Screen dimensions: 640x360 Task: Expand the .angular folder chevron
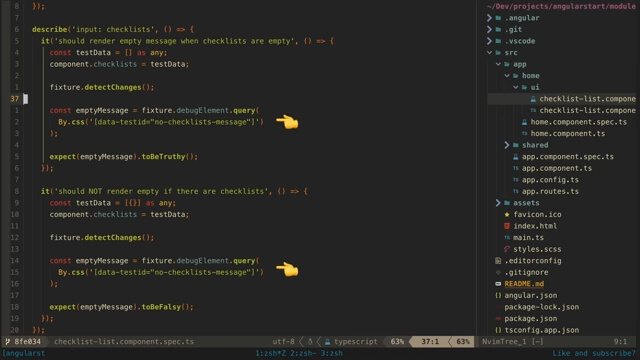(489, 18)
